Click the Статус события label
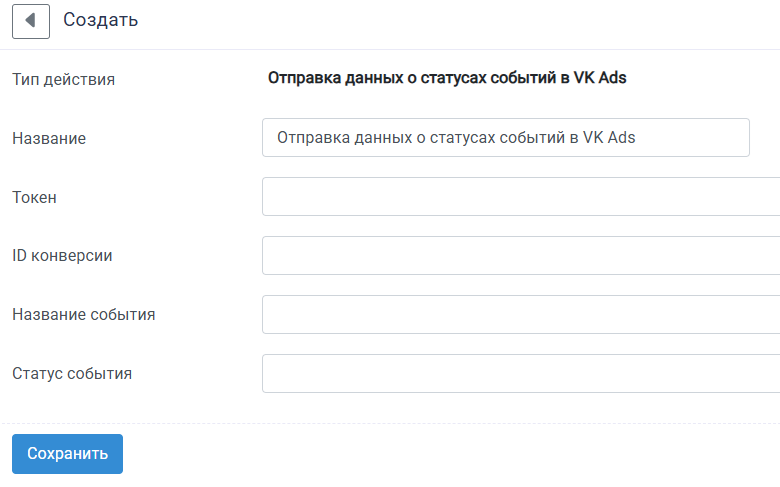780x487 pixels. click(x=72, y=374)
